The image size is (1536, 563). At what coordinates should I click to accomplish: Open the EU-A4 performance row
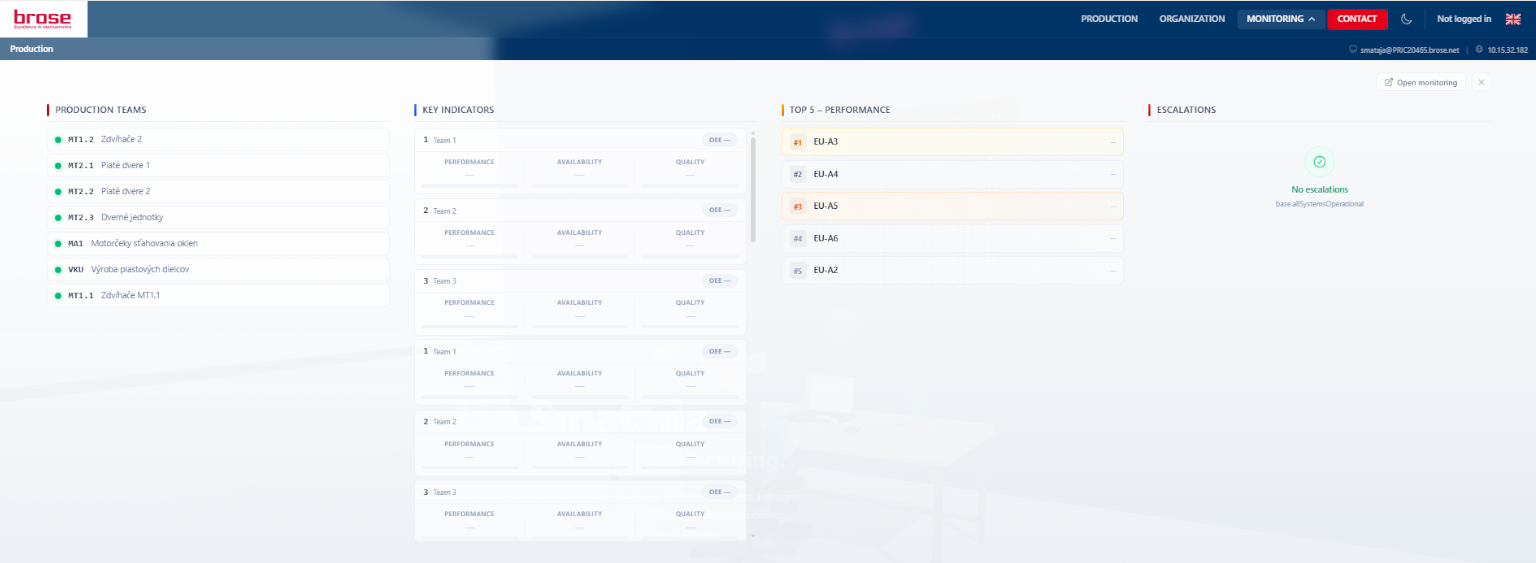(952, 174)
